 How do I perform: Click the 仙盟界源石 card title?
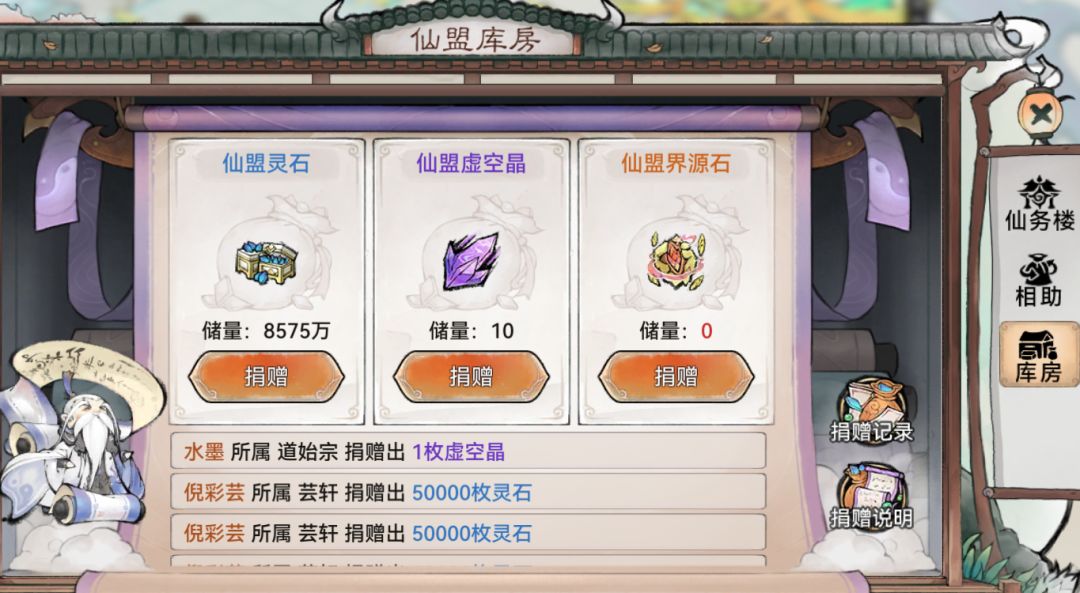coord(676,163)
